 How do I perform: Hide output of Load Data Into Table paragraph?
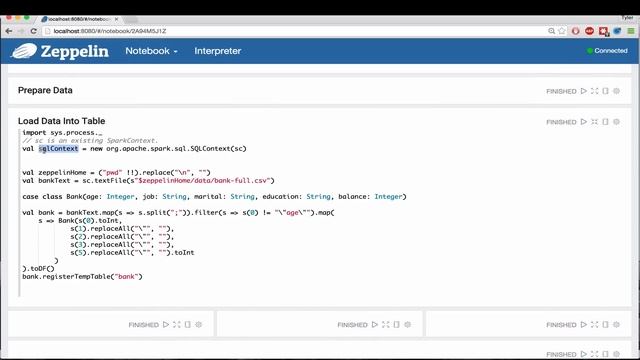point(606,122)
